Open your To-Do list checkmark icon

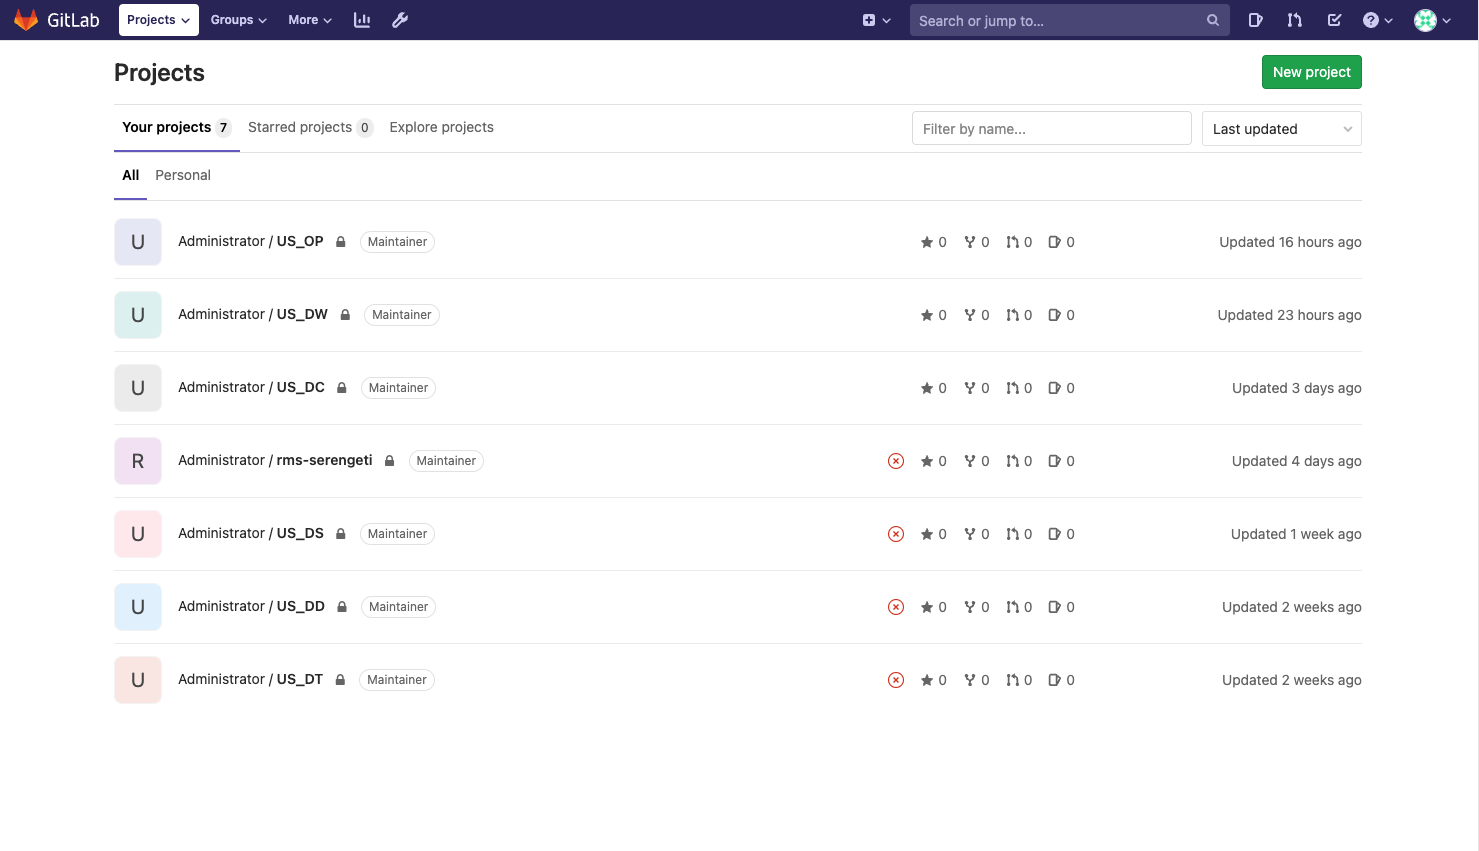click(x=1334, y=20)
